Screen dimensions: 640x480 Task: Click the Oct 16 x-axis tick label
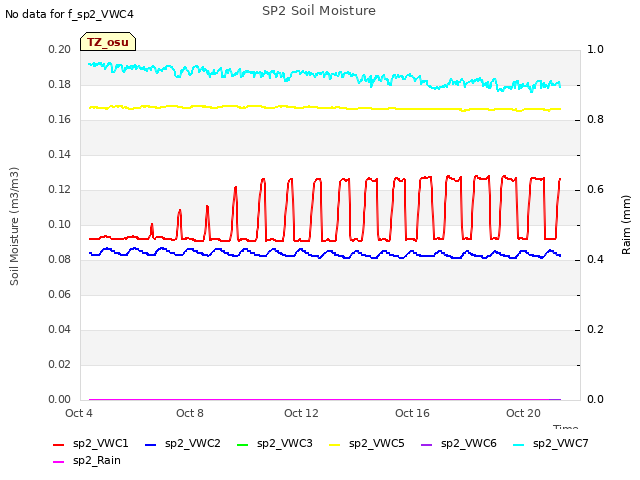412,413
